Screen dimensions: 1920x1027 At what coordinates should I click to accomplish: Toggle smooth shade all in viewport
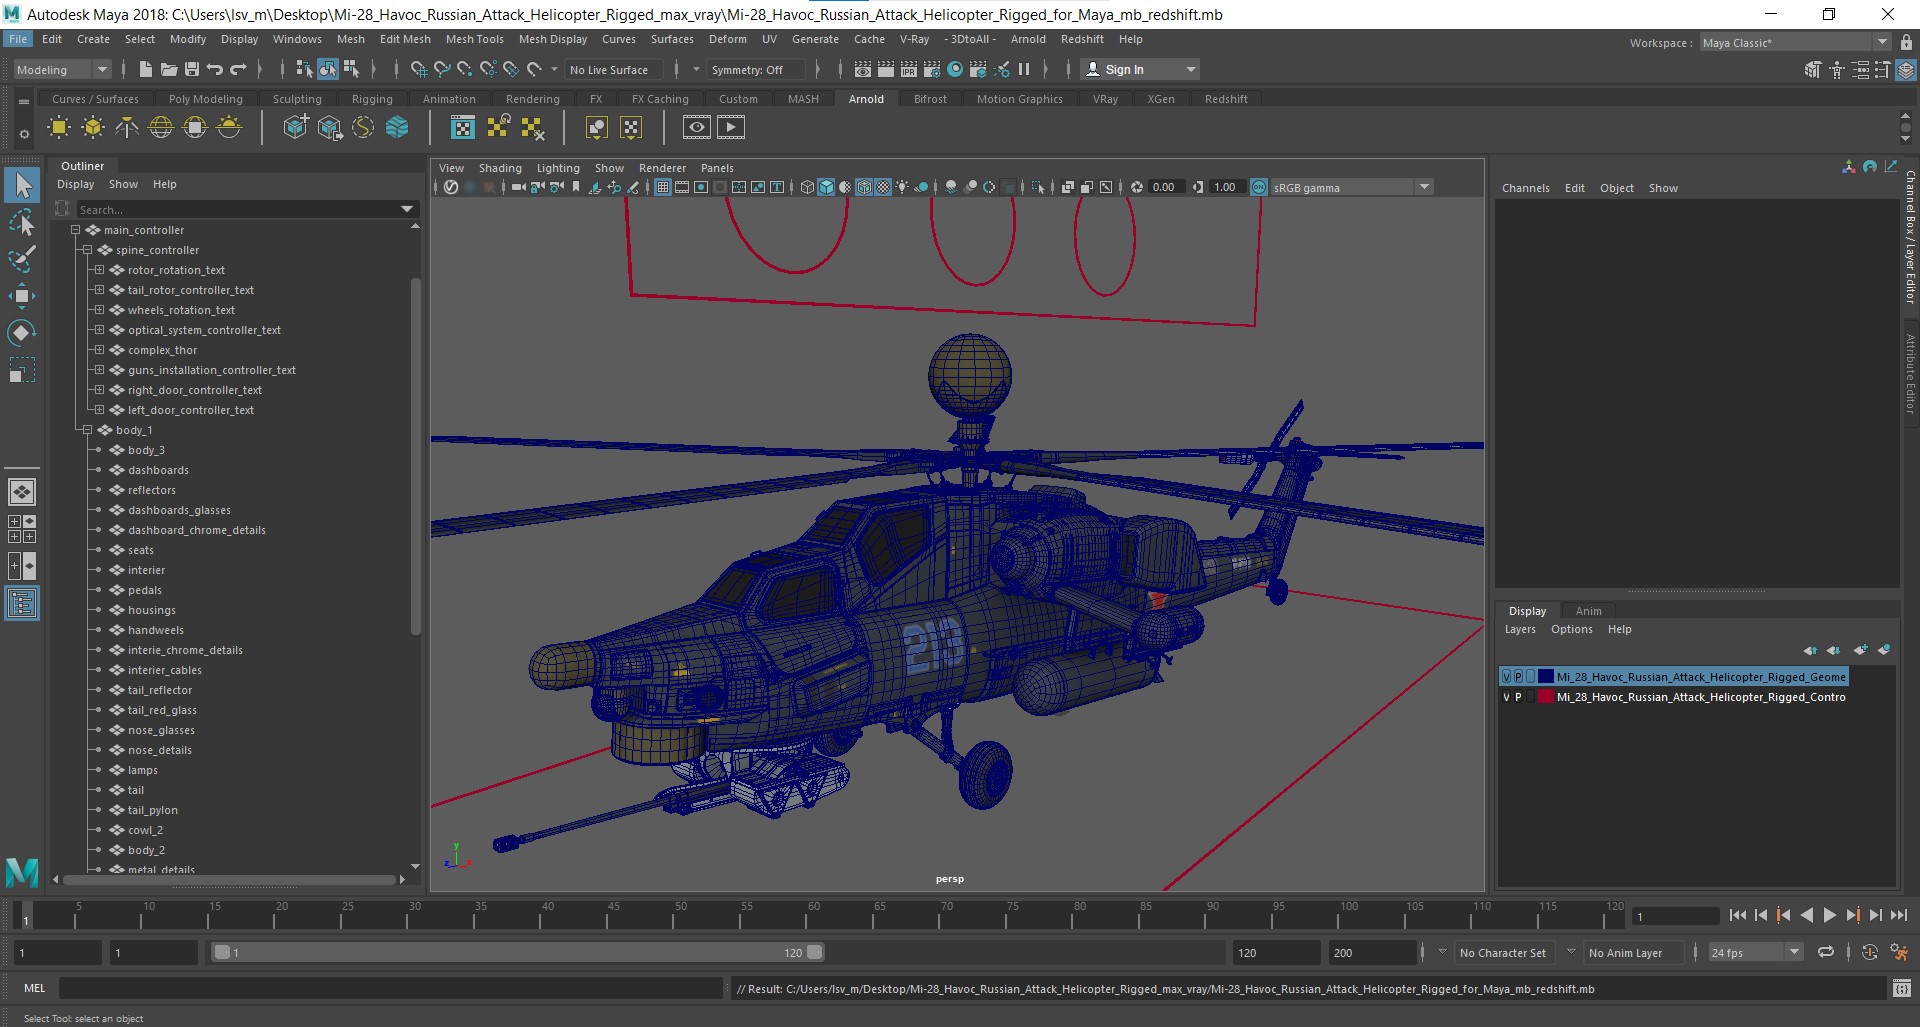[x=826, y=187]
